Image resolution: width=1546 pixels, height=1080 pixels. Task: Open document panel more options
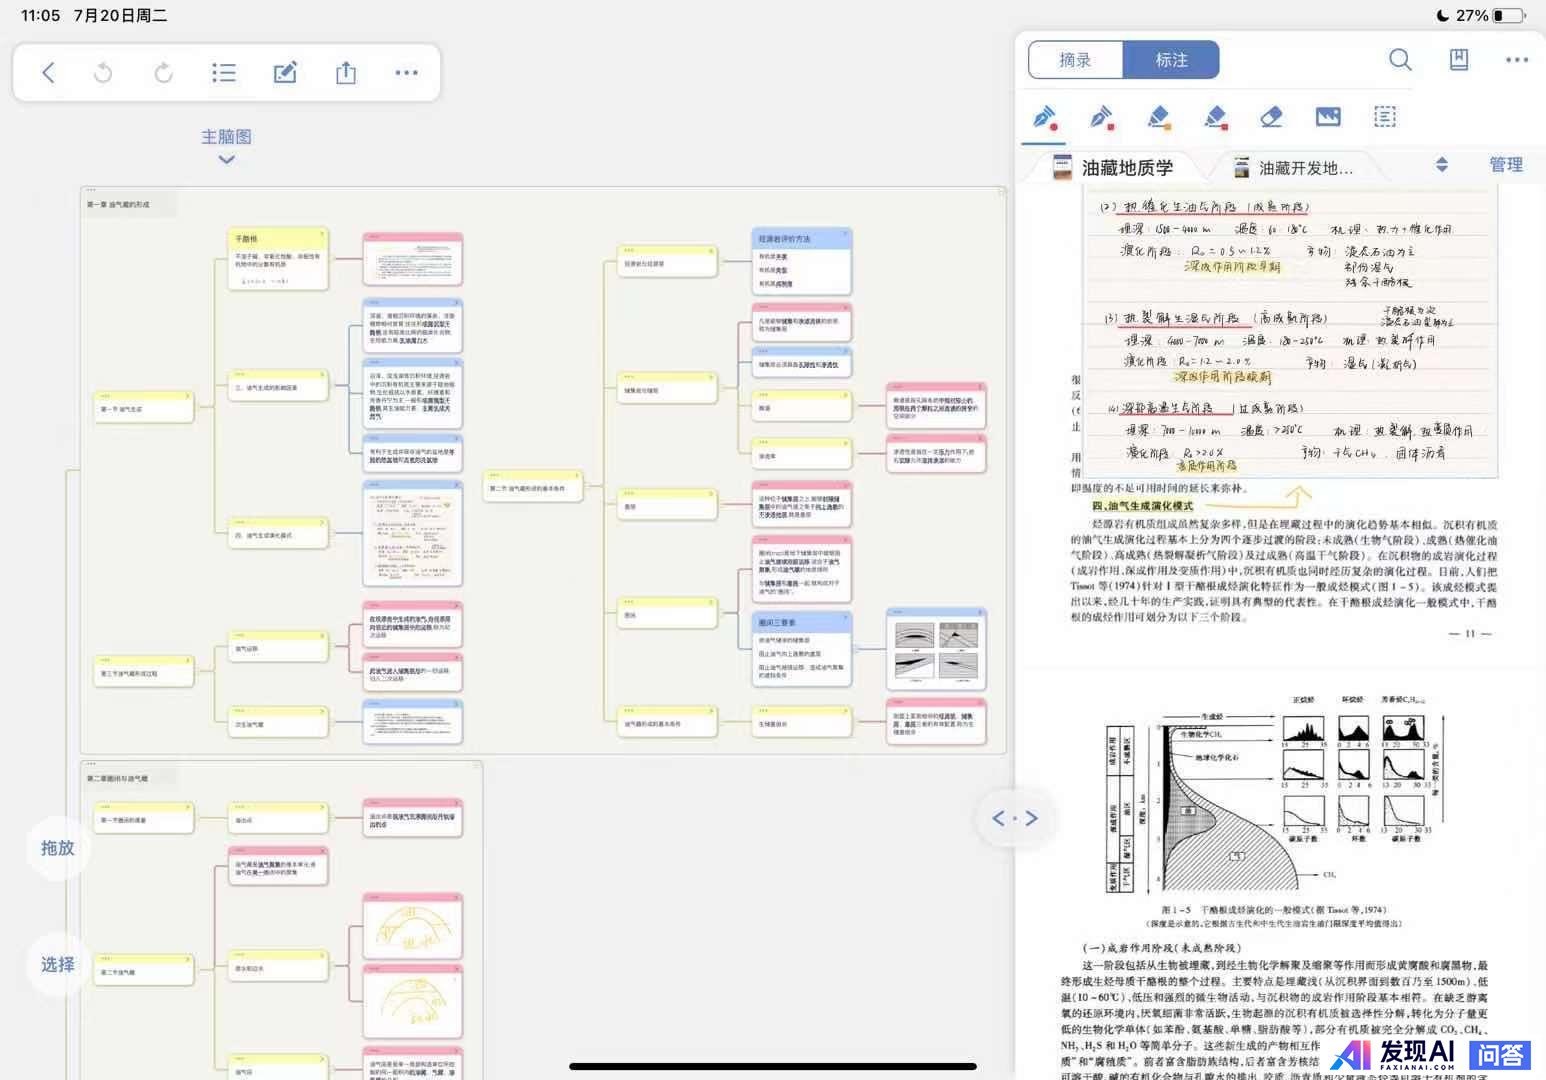click(1517, 60)
